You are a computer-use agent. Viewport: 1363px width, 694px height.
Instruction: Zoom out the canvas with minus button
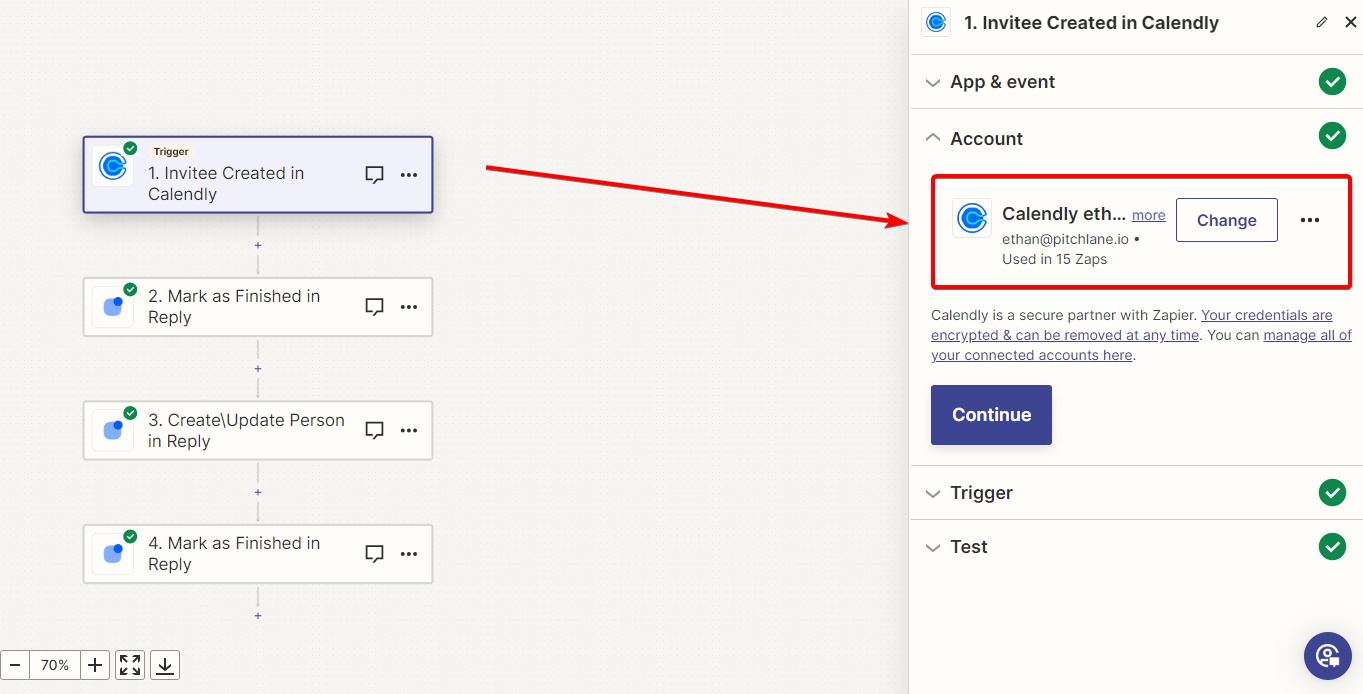pyautogui.click(x=15, y=665)
